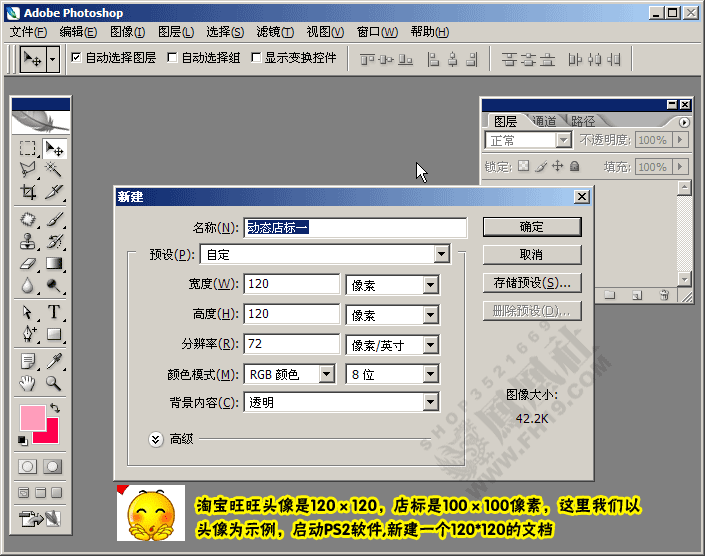Expand the 高级 advanced section
This screenshot has width=705, height=556.
tap(156, 439)
